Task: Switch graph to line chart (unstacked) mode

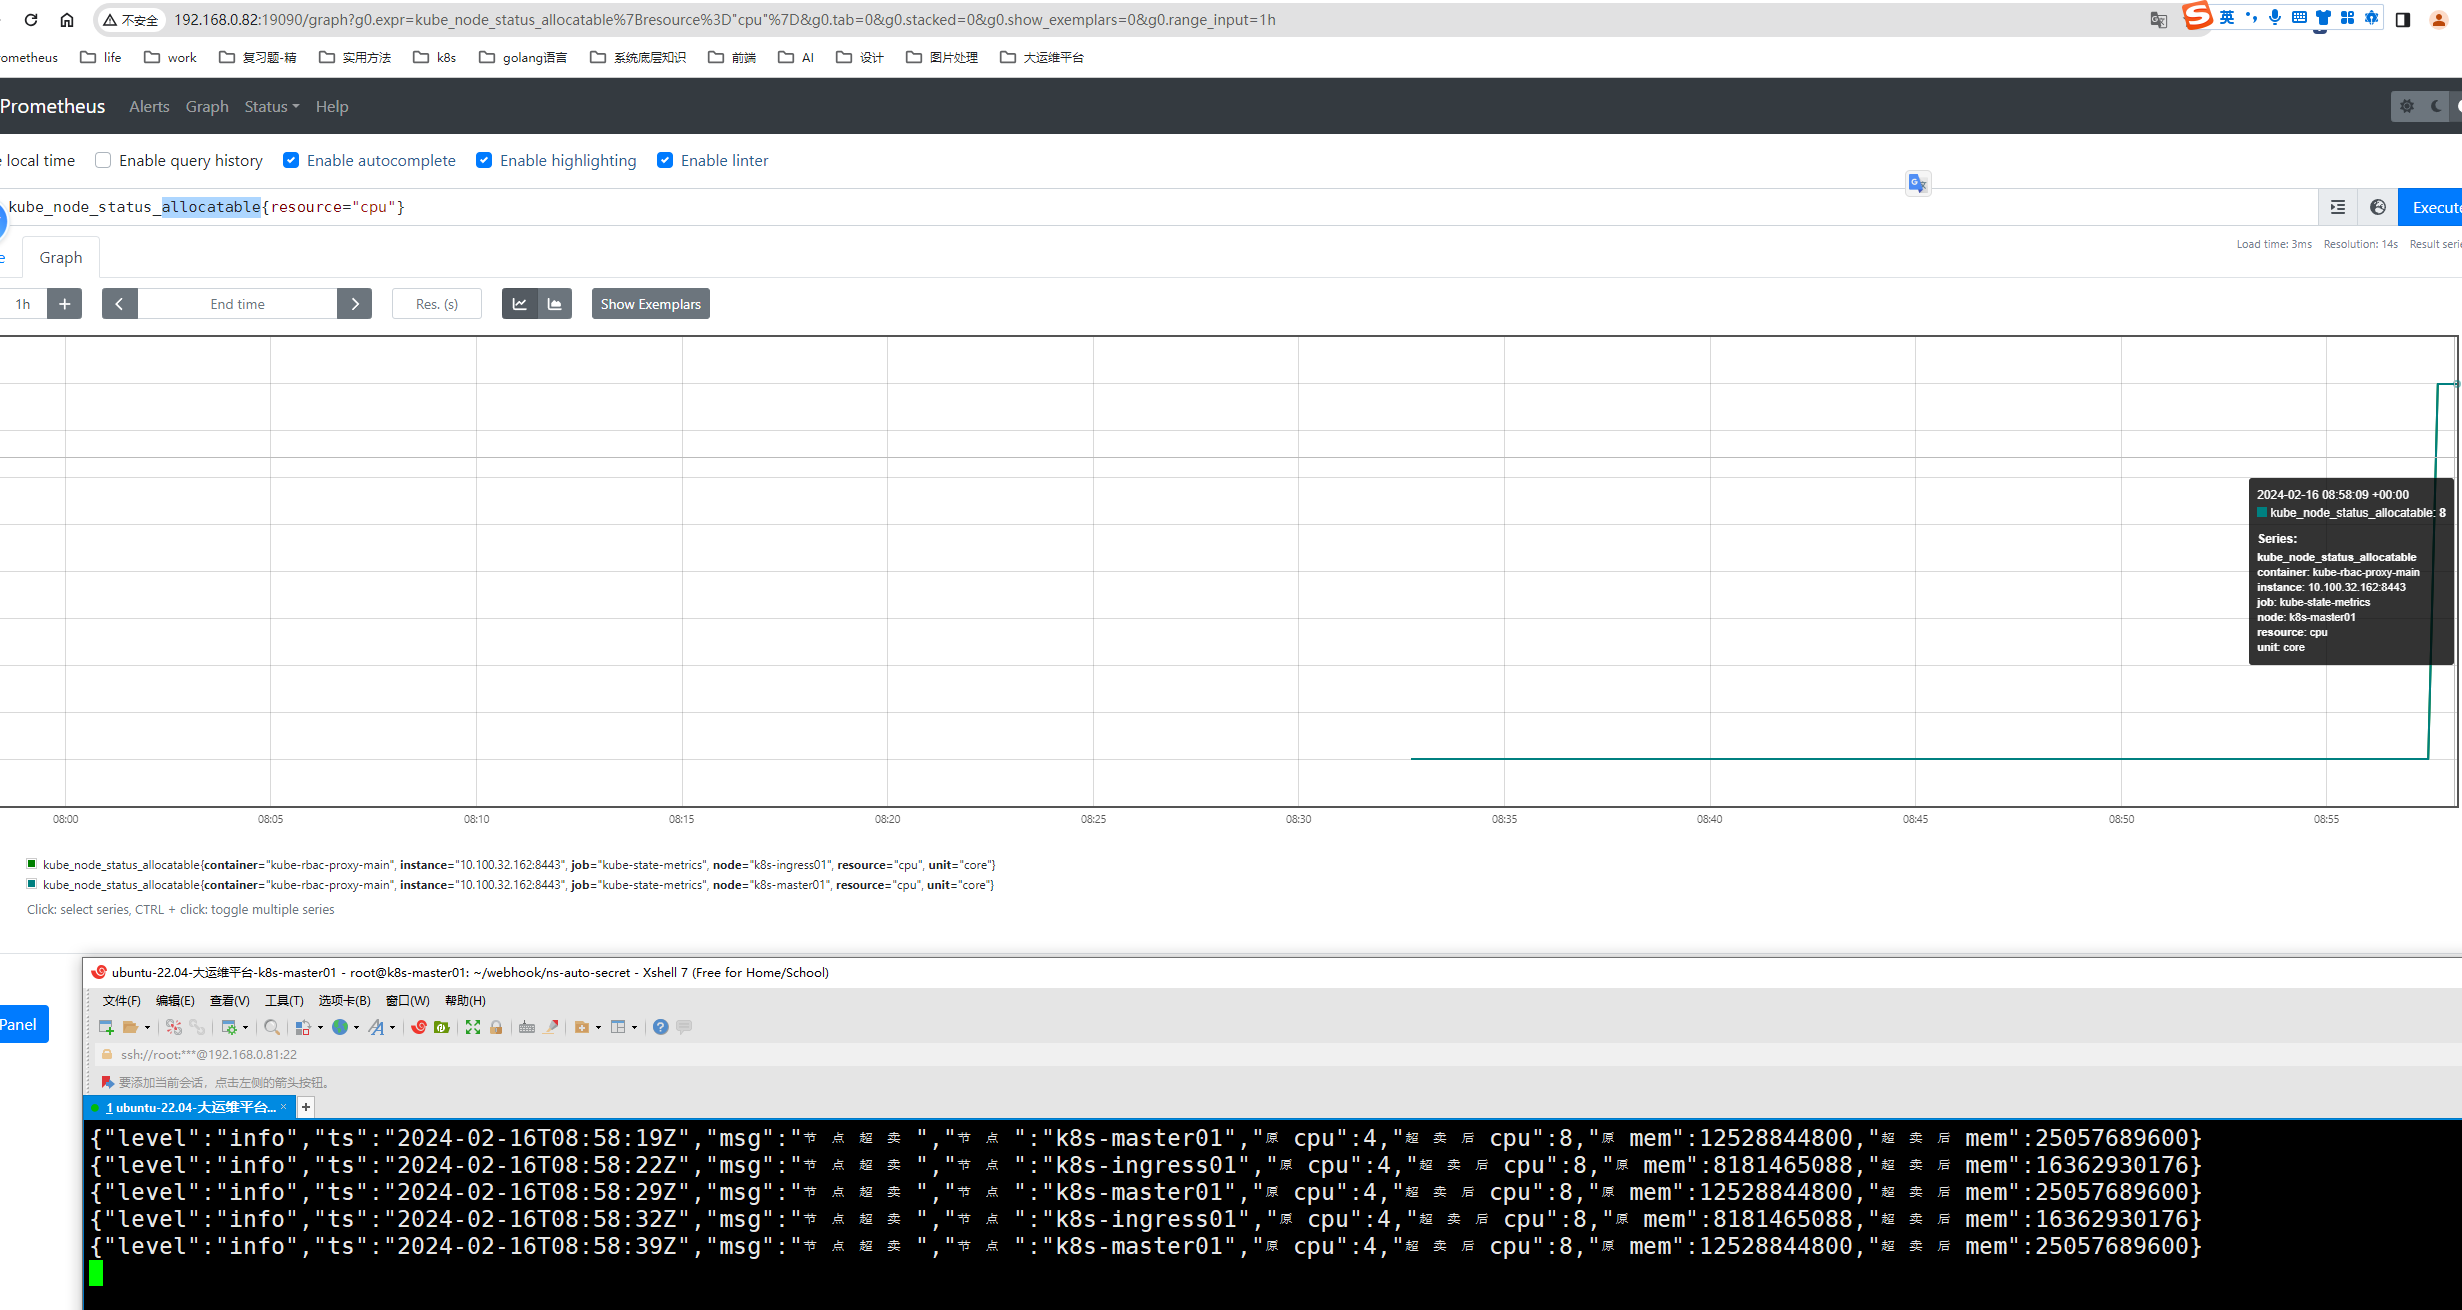Action: tap(519, 304)
